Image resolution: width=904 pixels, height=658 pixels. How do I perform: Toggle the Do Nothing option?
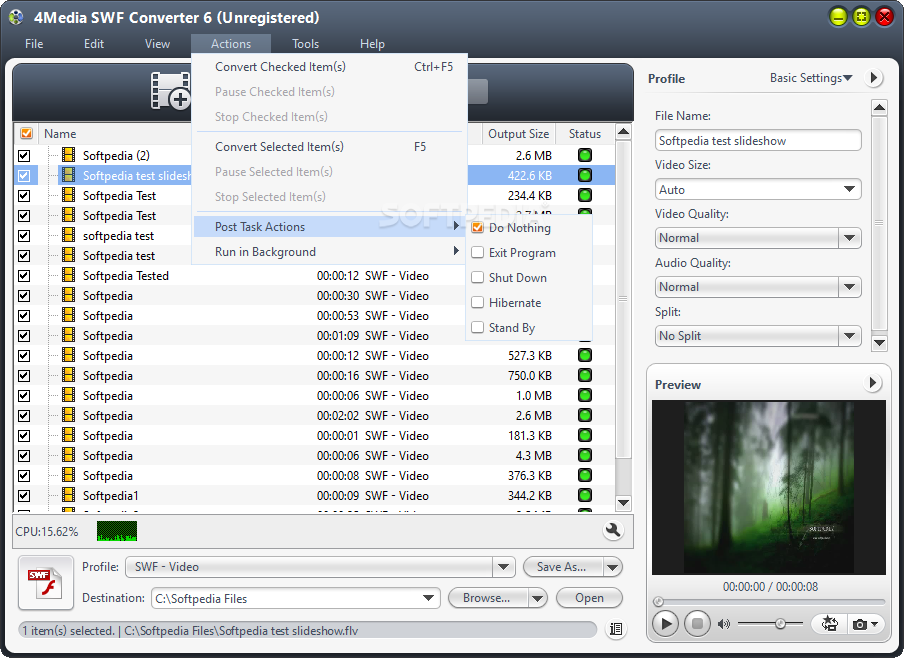pos(477,227)
